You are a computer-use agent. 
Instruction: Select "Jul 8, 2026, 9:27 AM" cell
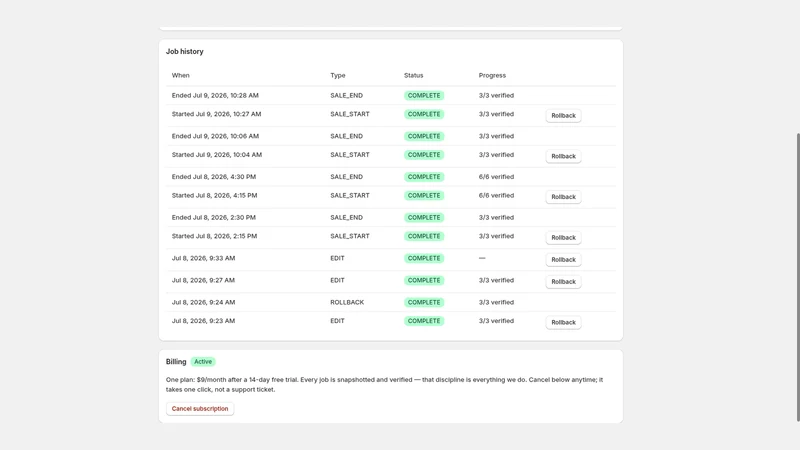pos(203,280)
